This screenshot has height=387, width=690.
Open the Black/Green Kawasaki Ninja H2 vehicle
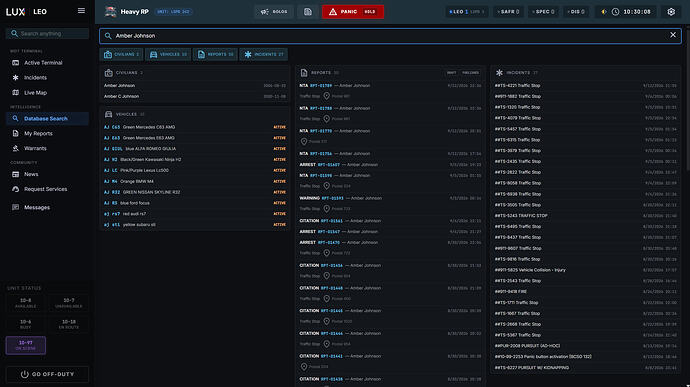(195, 159)
